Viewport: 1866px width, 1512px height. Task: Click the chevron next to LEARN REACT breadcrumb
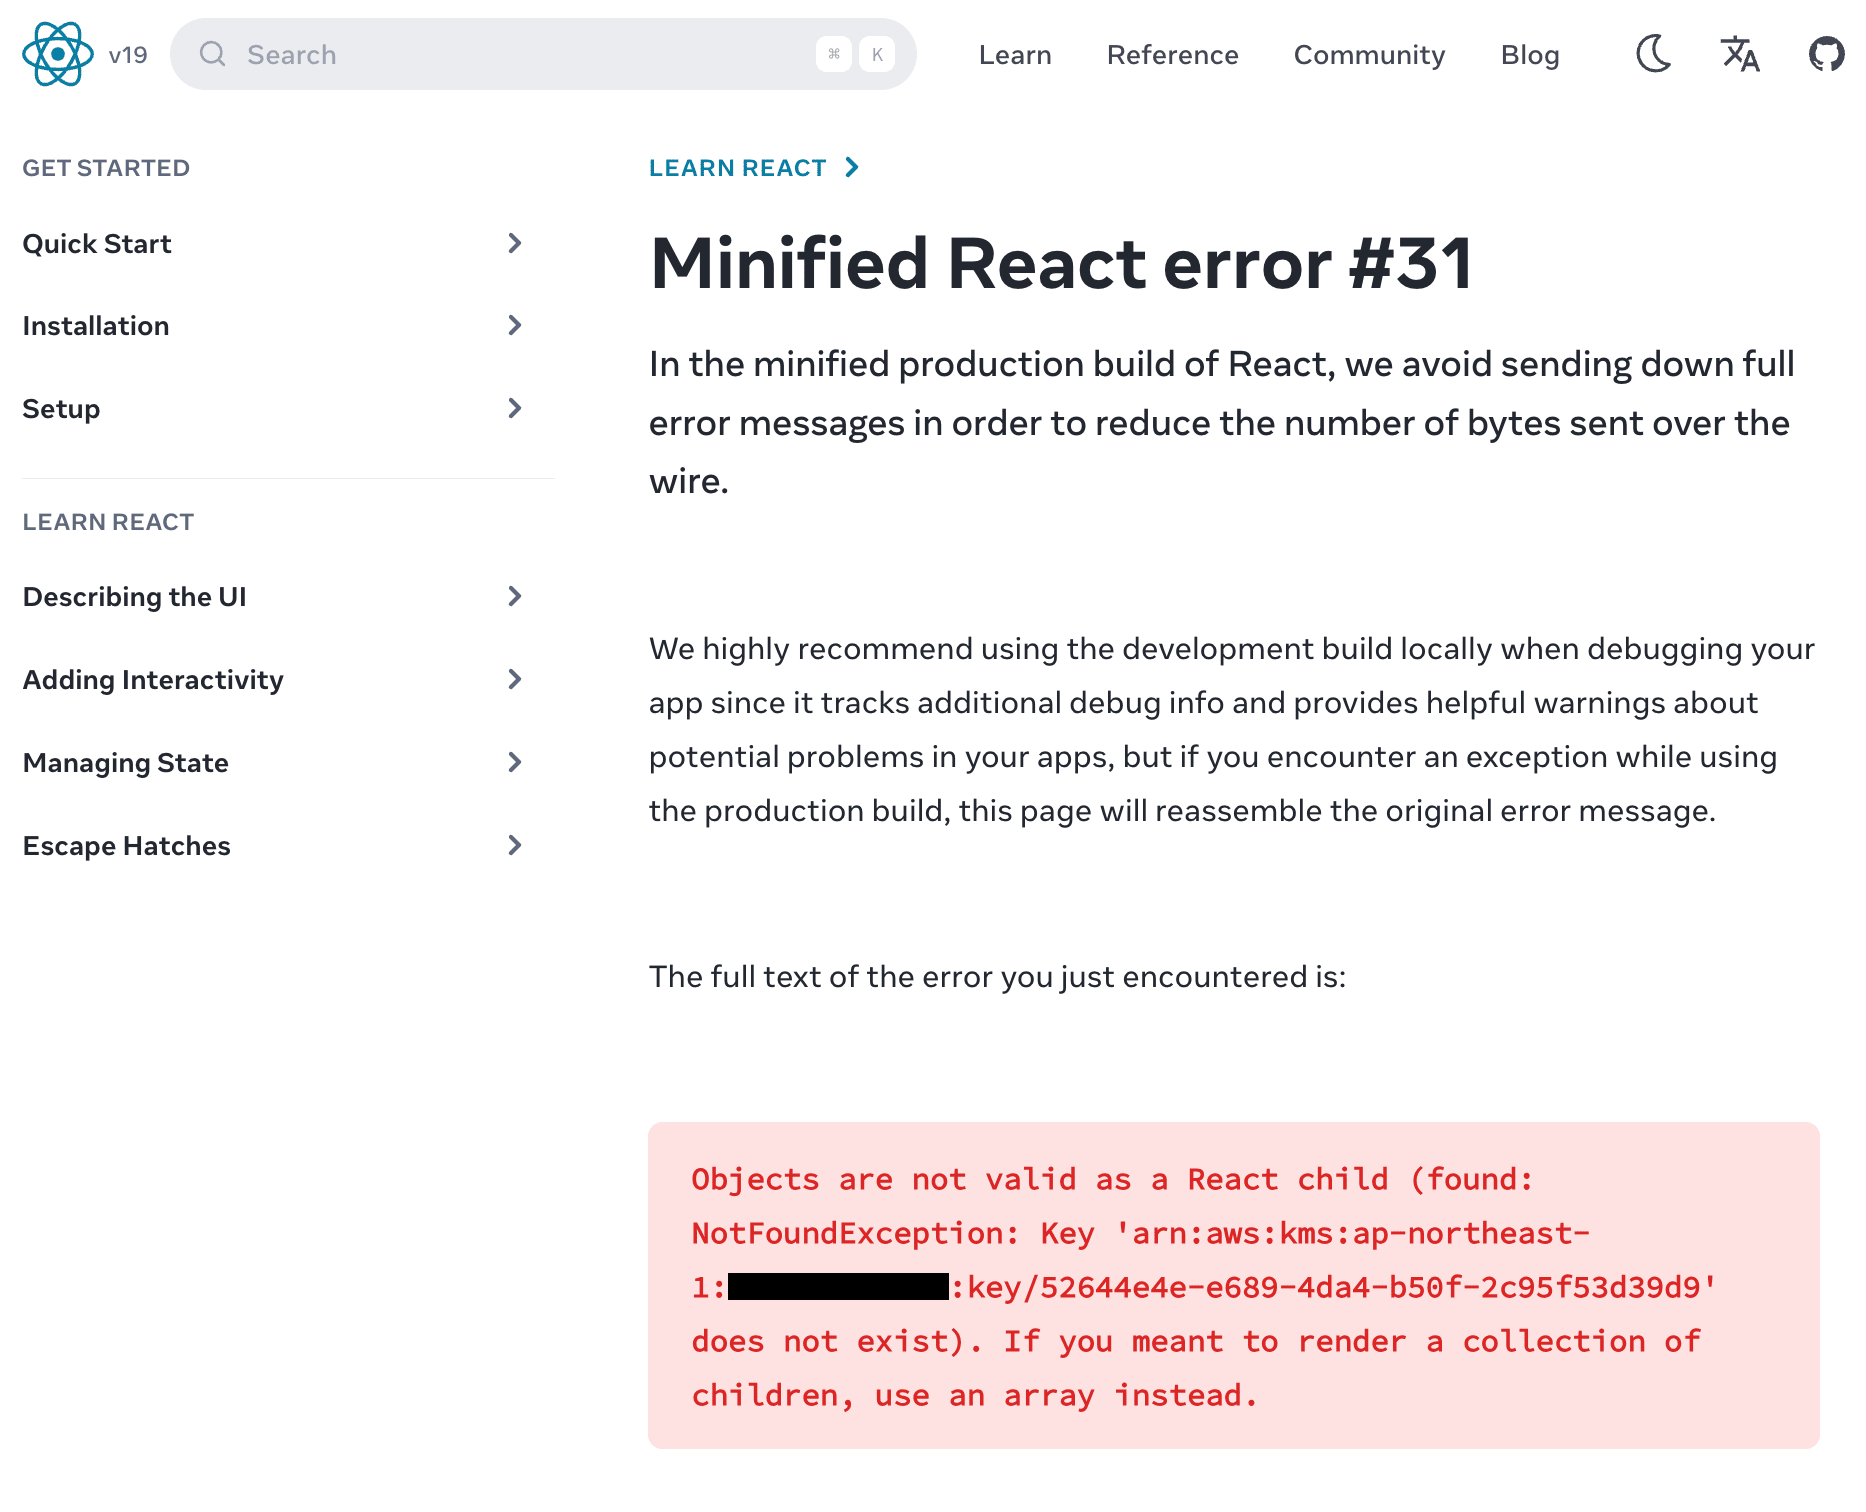click(x=852, y=167)
